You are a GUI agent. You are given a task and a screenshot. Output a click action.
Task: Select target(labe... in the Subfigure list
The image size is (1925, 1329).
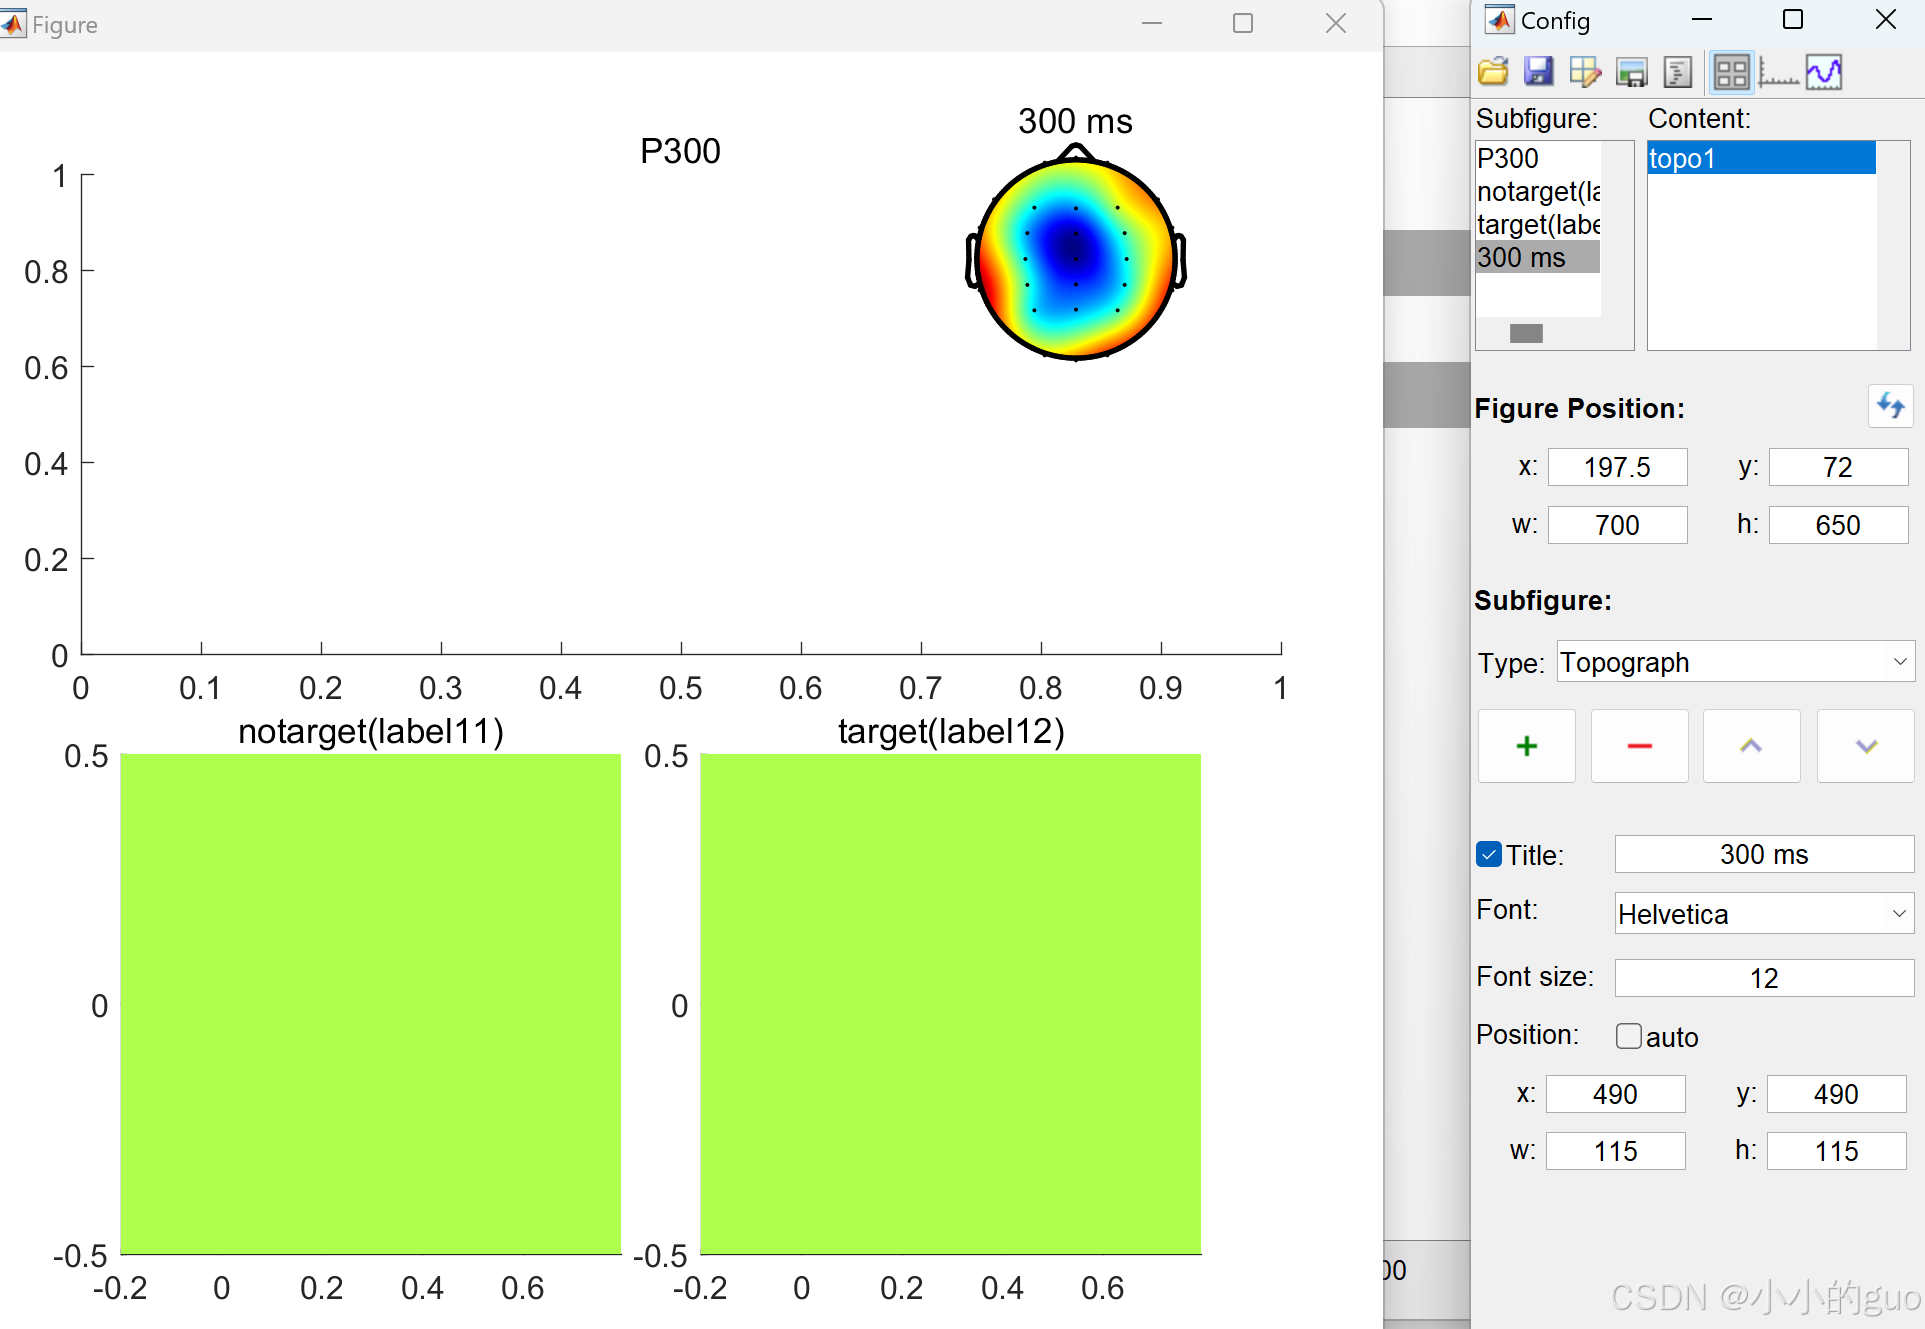pyautogui.click(x=1538, y=224)
